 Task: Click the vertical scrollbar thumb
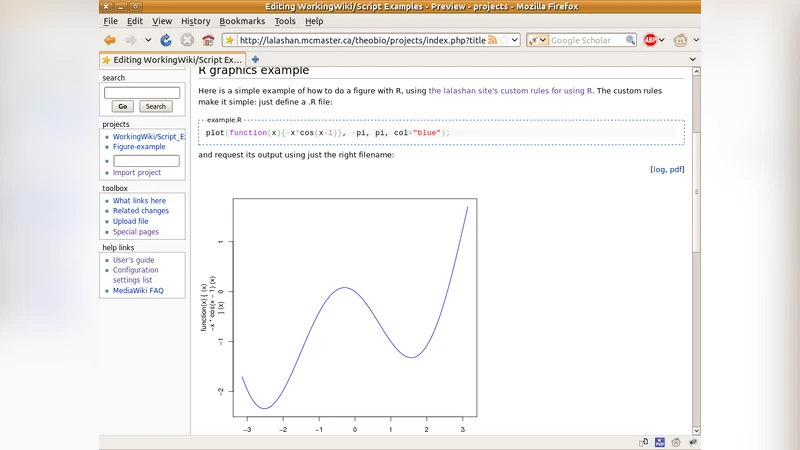(696, 191)
